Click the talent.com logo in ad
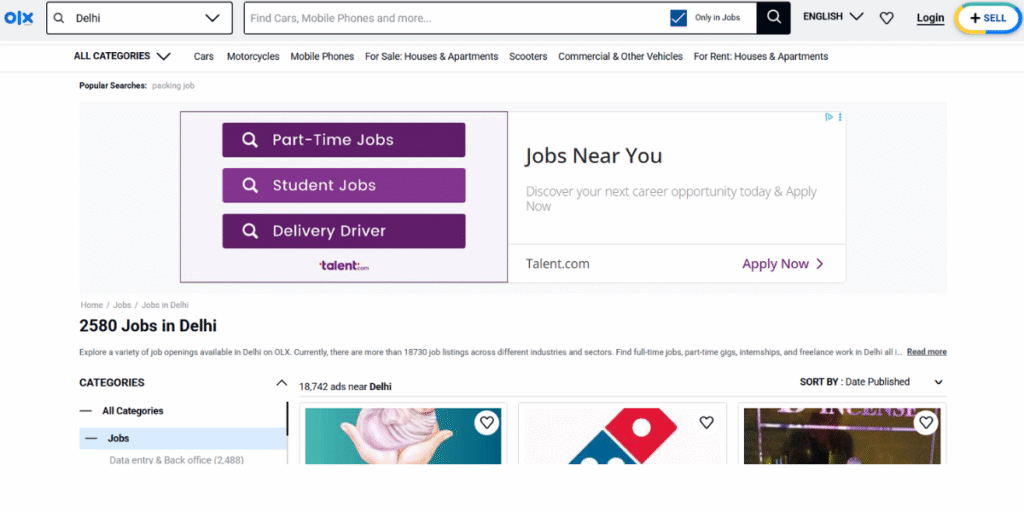This screenshot has width=1024, height=512. (x=344, y=266)
